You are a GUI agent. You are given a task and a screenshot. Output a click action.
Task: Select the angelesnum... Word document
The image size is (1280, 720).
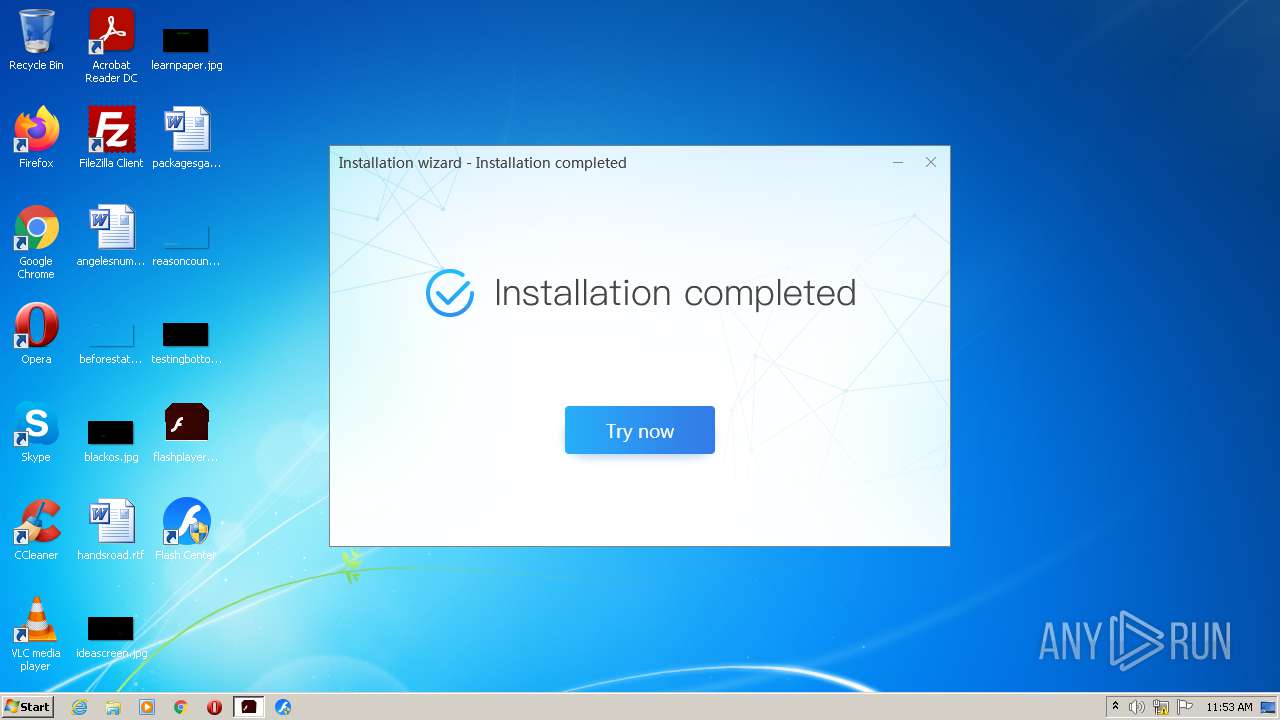click(x=111, y=237)
